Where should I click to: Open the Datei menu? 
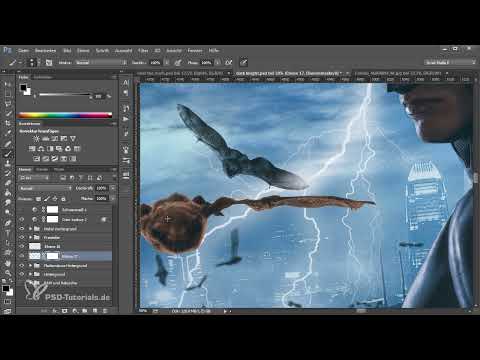[x=23, y=51]
